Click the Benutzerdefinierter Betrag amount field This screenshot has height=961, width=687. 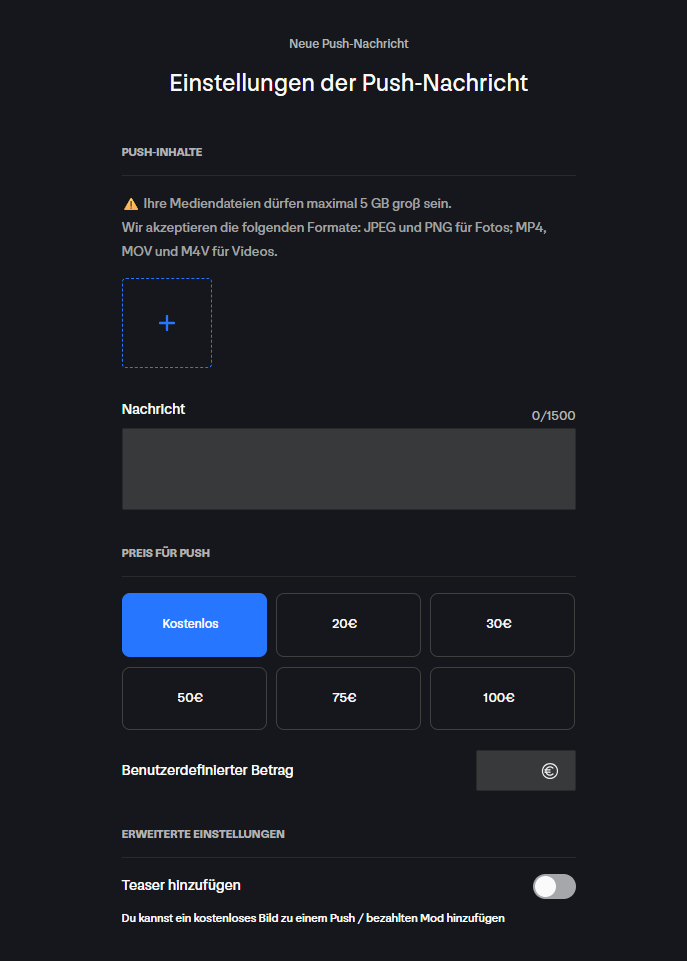tap(526, 770)
